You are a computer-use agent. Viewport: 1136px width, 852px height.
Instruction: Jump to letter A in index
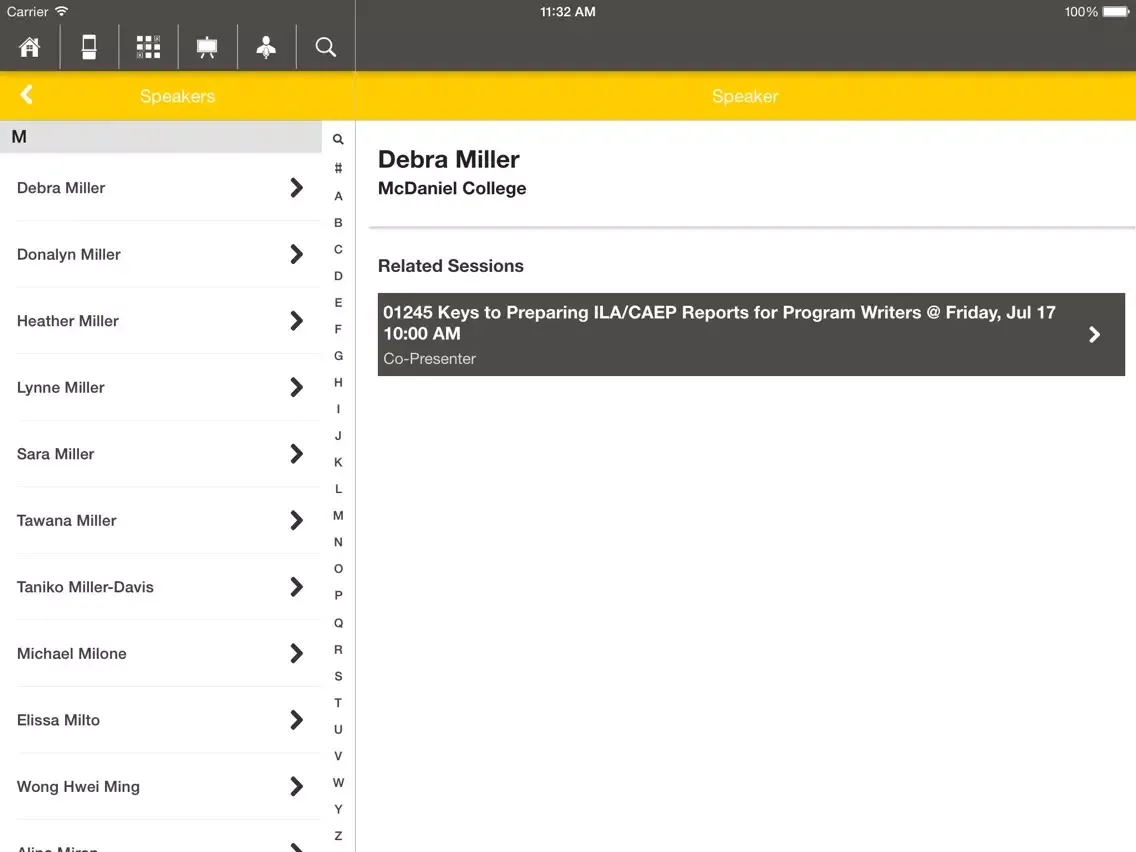pos(338,196)
